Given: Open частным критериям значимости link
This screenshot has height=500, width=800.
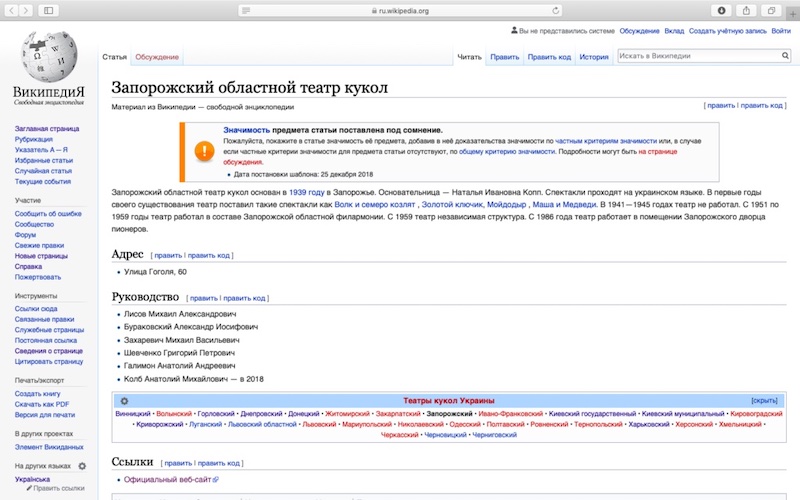Looking at the screenshot, I should click(606, 141).
